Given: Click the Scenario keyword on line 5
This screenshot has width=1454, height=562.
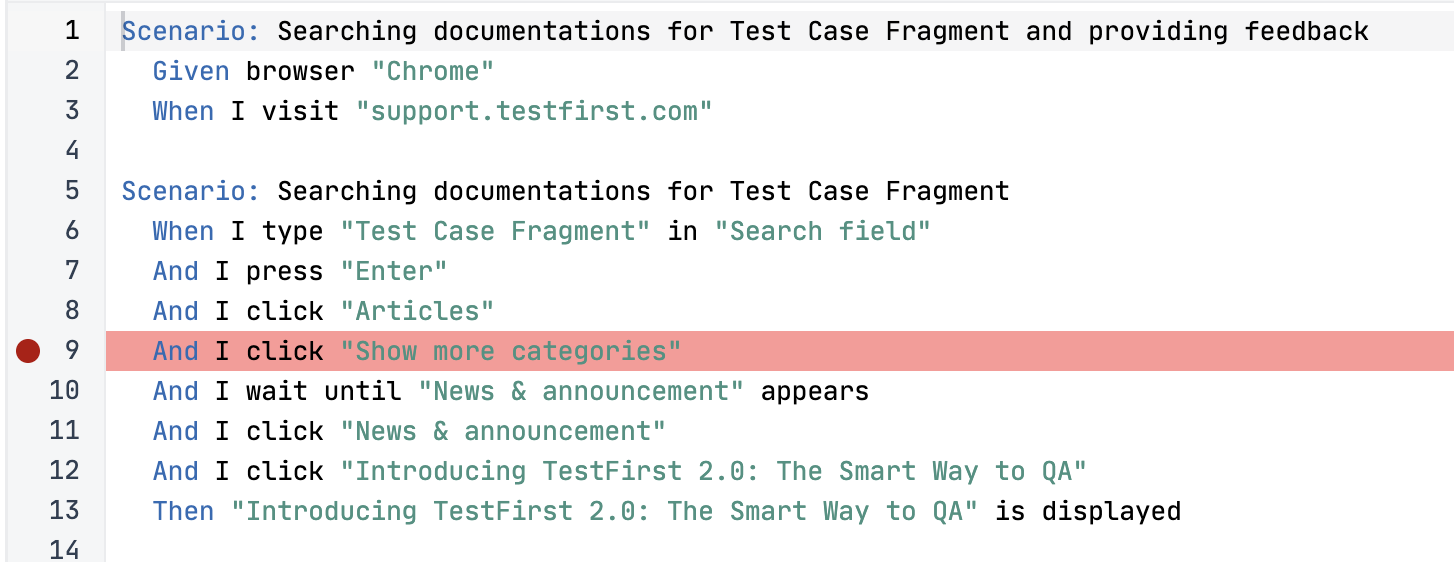Looking at the screenshot, I should pyautogui.click(x=191, y=191).
